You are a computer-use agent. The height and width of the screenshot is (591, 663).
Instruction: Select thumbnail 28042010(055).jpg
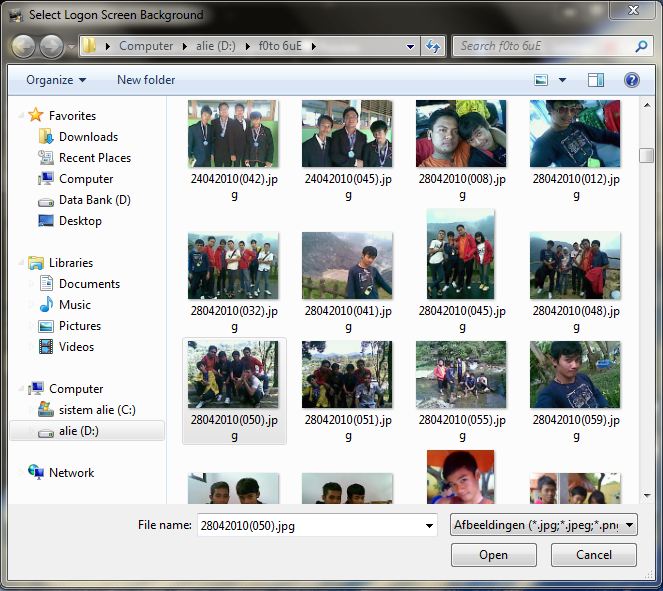coord(461,375)
